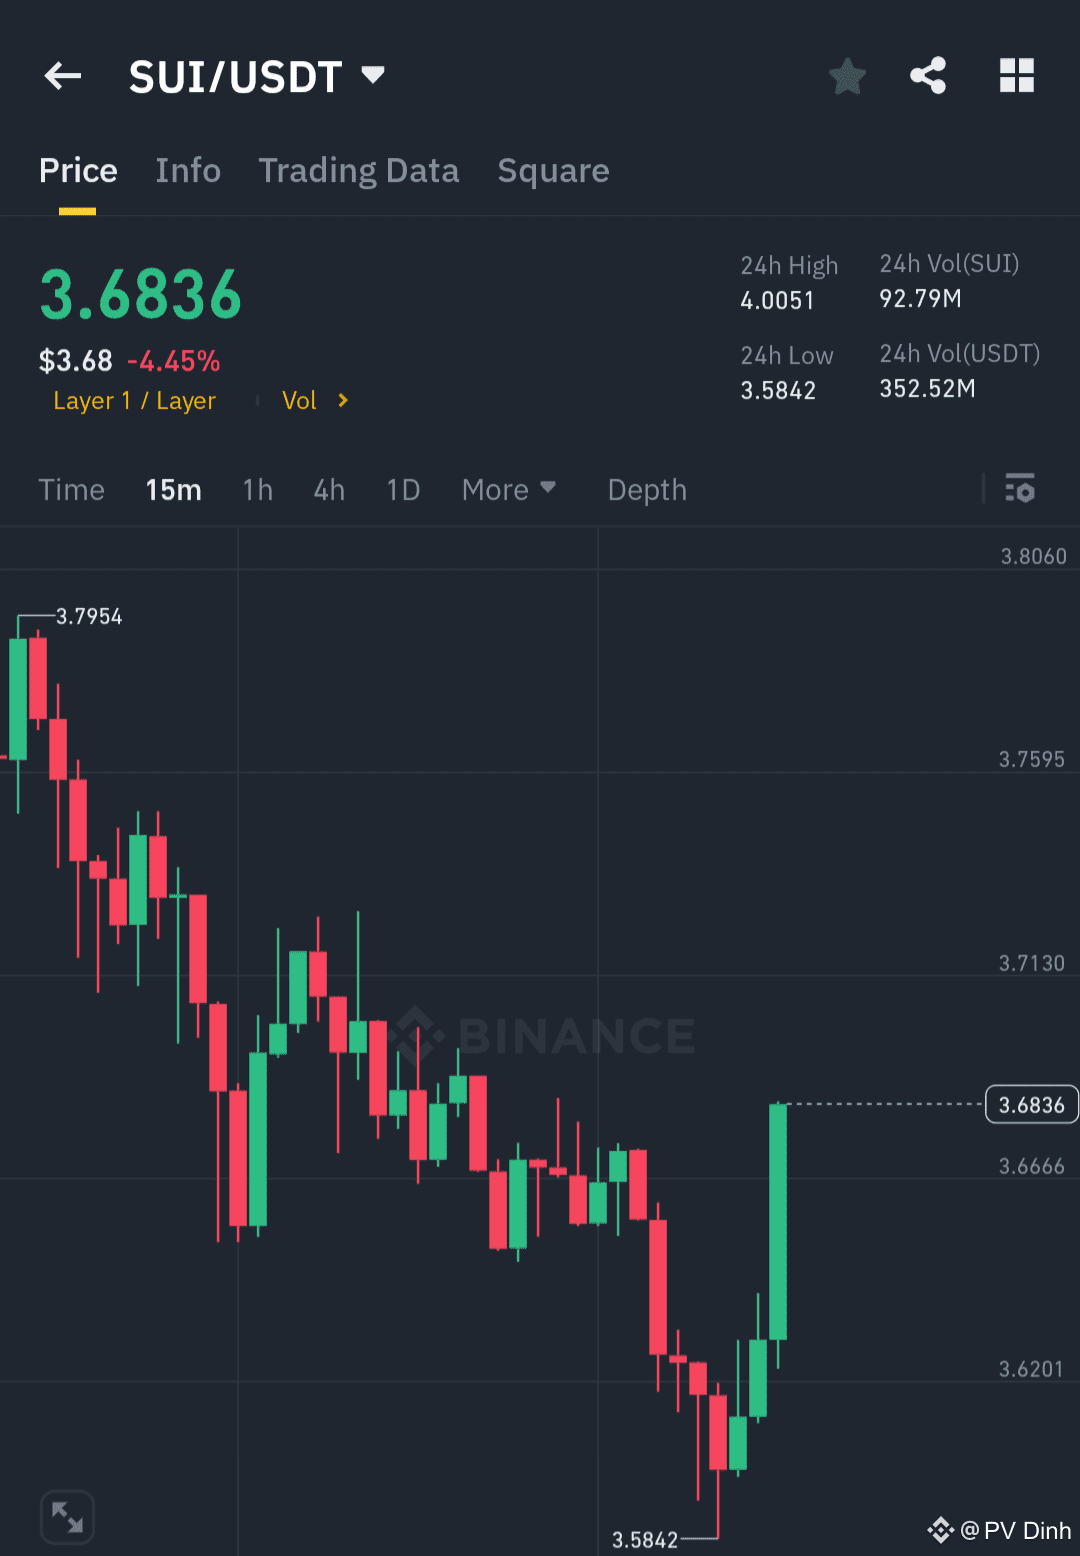The image size is (1080, 1556).
Task: Tap the PV Dinh Binance badge
Action: click(1000, 1530)
